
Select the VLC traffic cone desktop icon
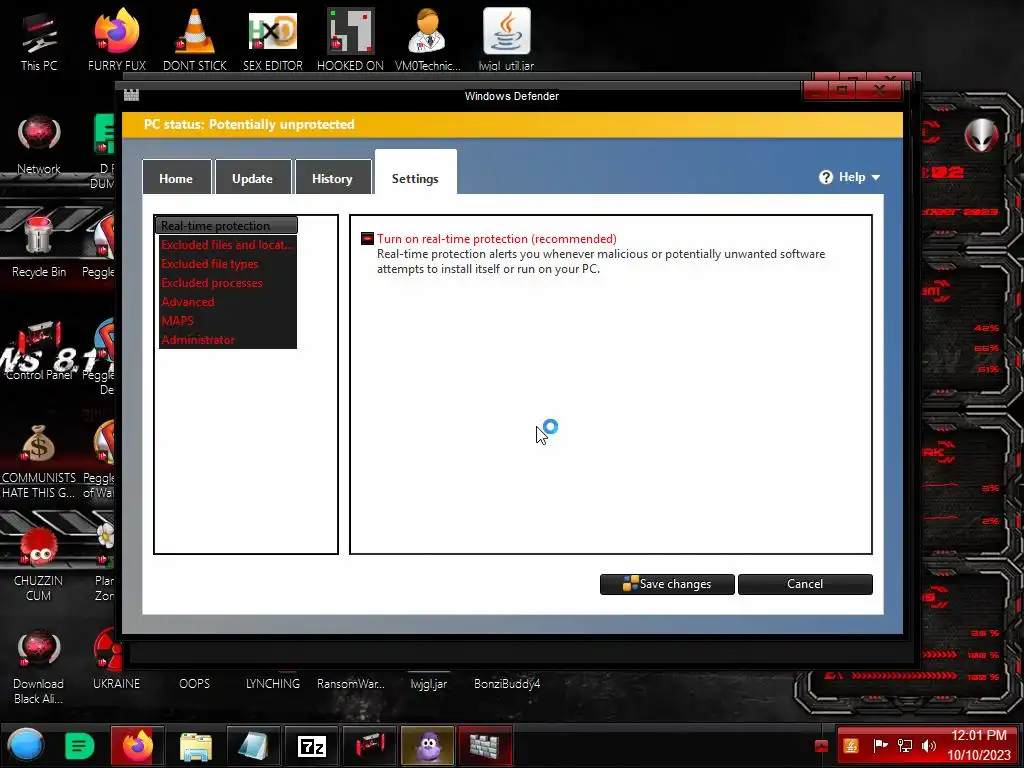[195, 31]
